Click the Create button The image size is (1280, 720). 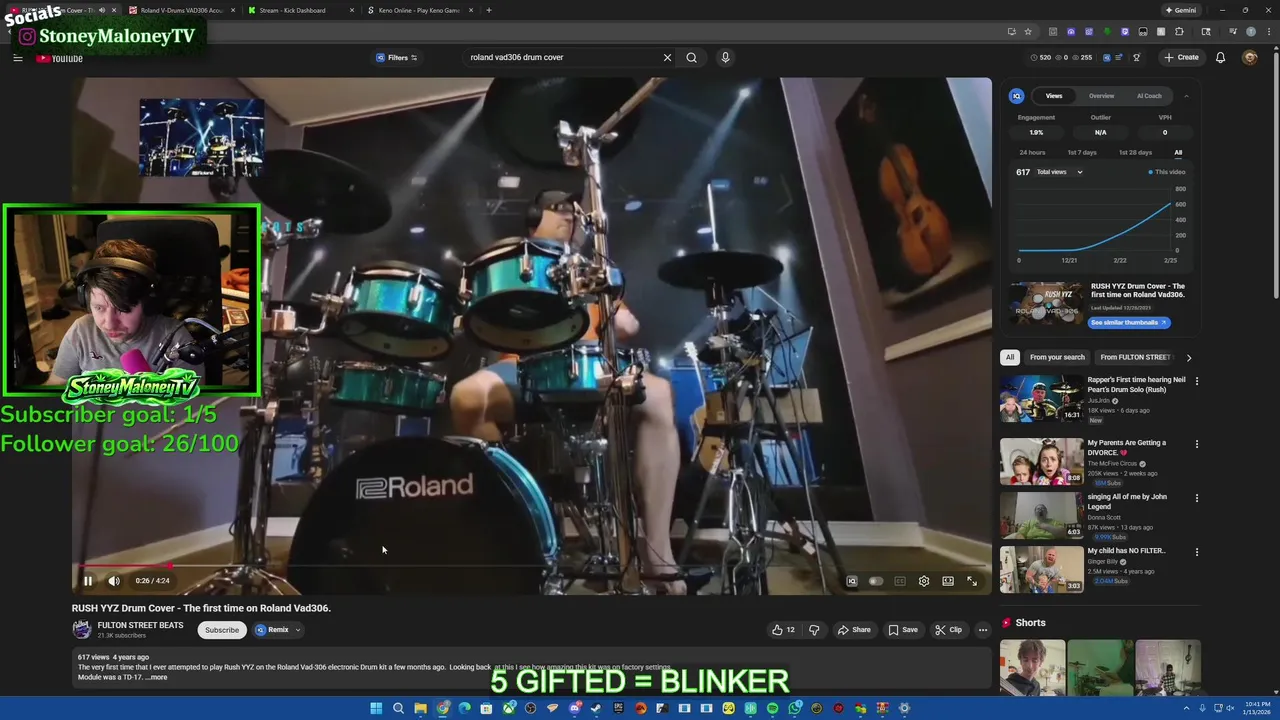[1181, 57]
